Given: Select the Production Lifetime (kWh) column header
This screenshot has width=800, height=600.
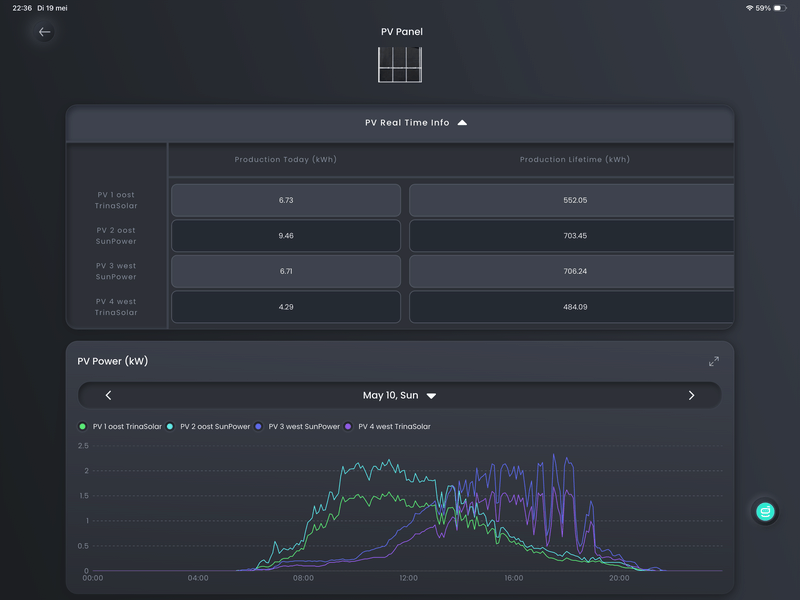Looking at the screenshot, I should [574, 160].
